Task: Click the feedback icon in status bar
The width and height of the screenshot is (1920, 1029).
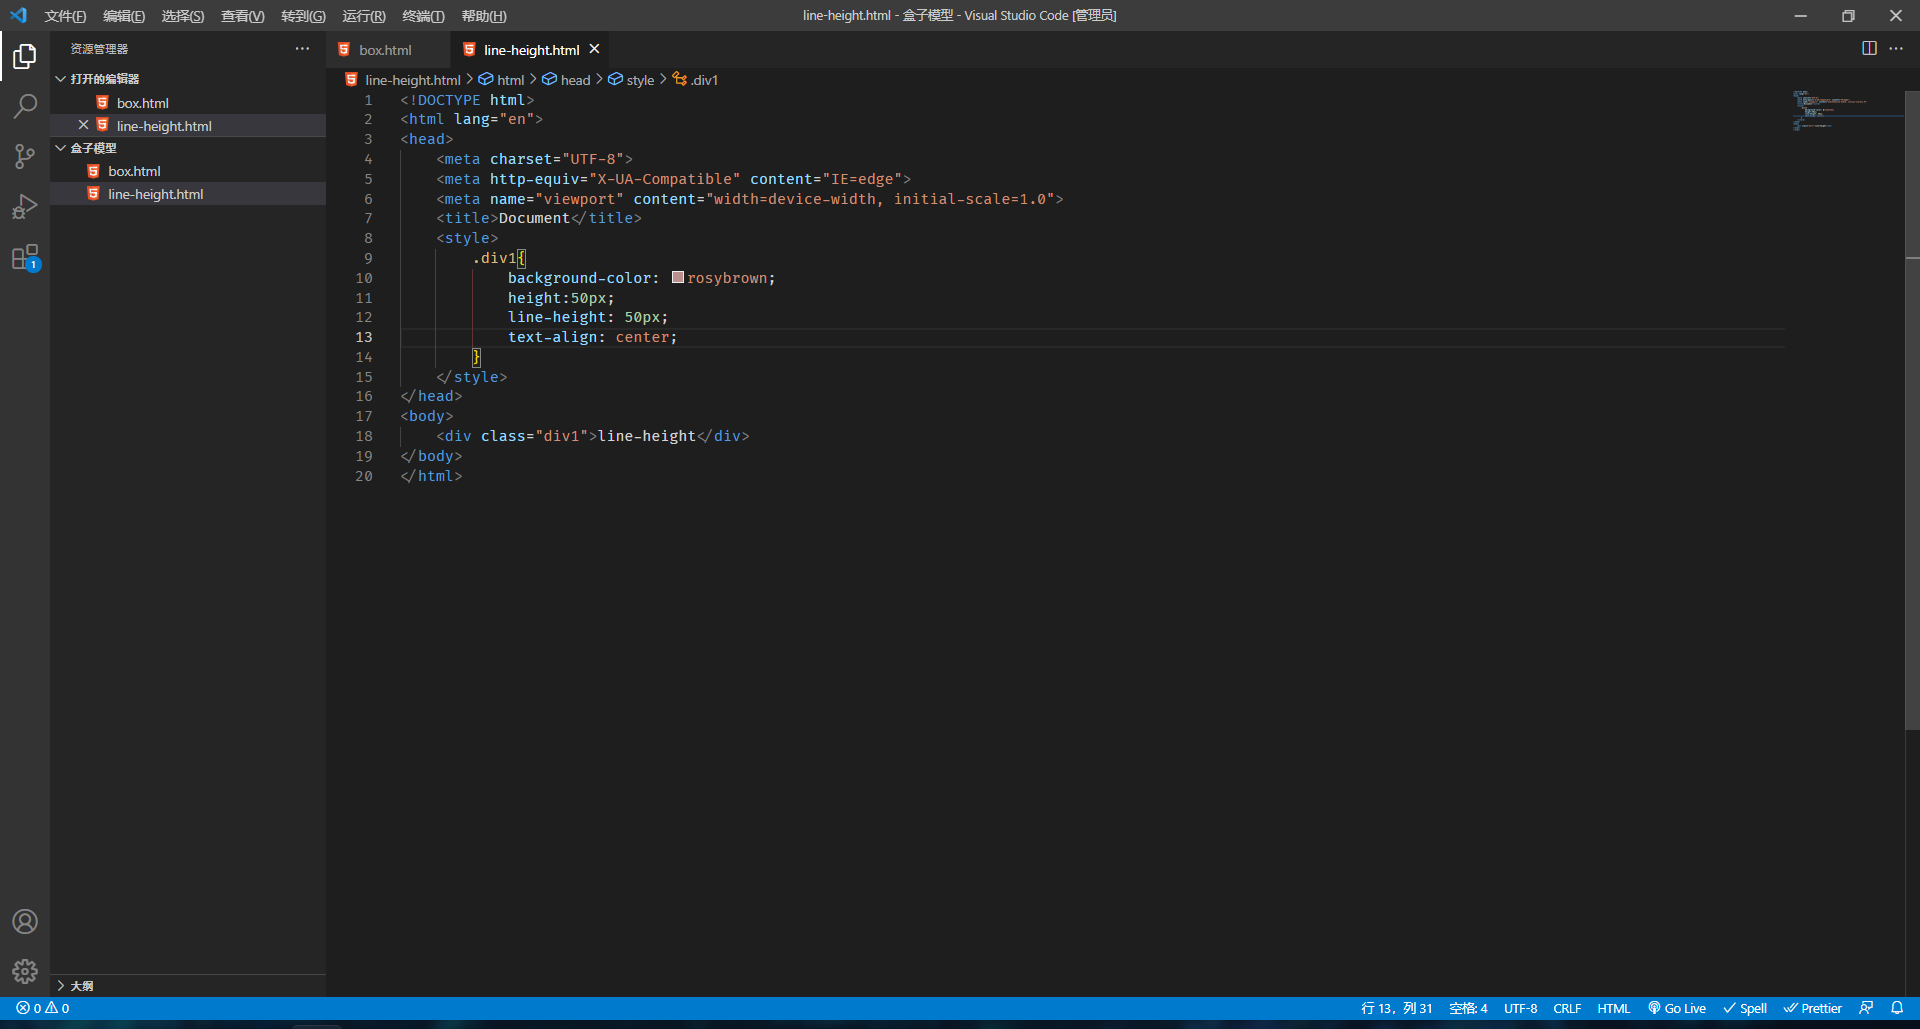Action: click(x=1866, y=1008)
